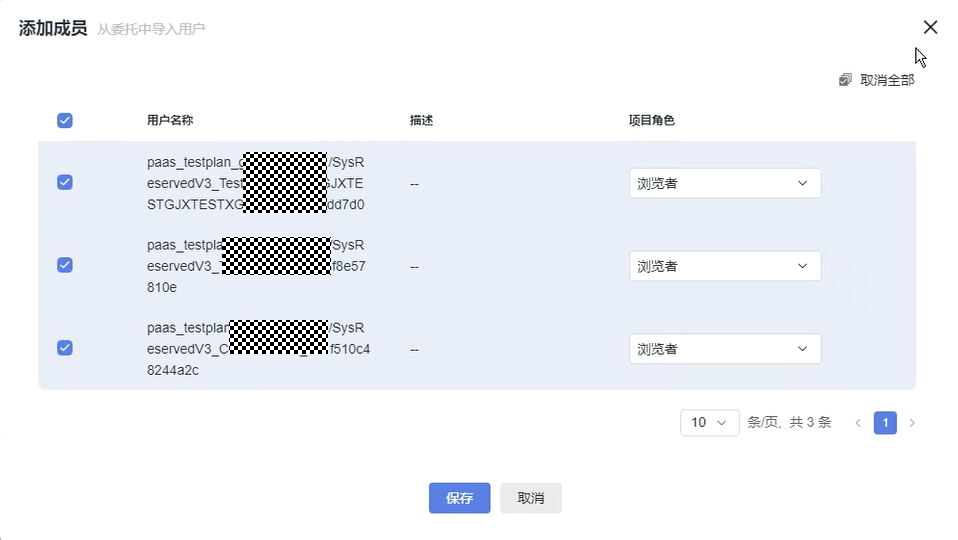Close the add member dialog
This screenshot has width=958, height=540.
pos(930,28)
